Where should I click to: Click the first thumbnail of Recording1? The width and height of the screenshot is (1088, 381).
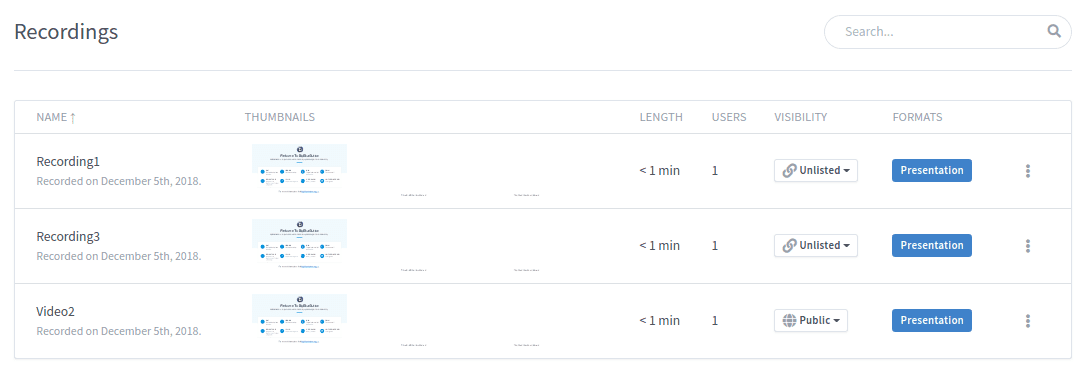[x=300, y=168]
